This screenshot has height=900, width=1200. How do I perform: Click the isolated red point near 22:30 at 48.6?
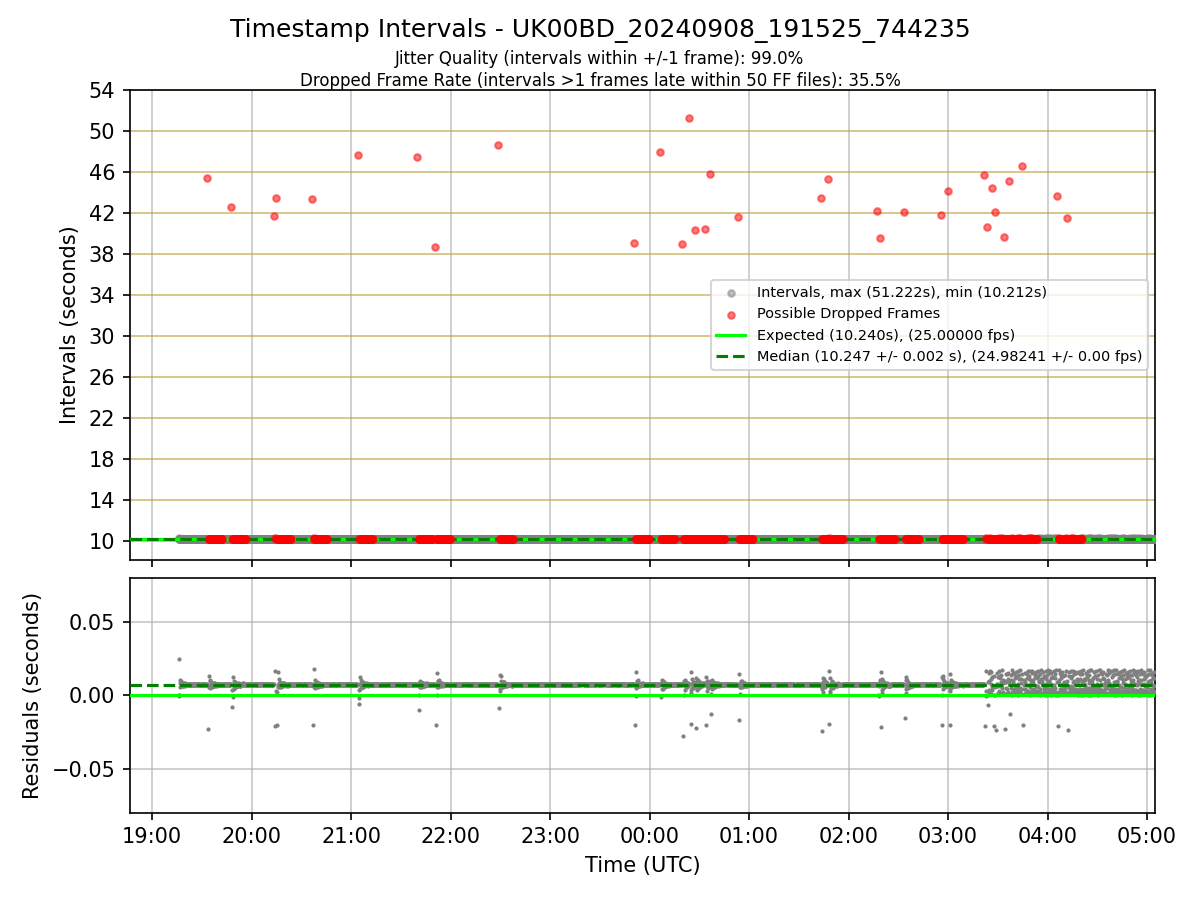pos(498,145)
